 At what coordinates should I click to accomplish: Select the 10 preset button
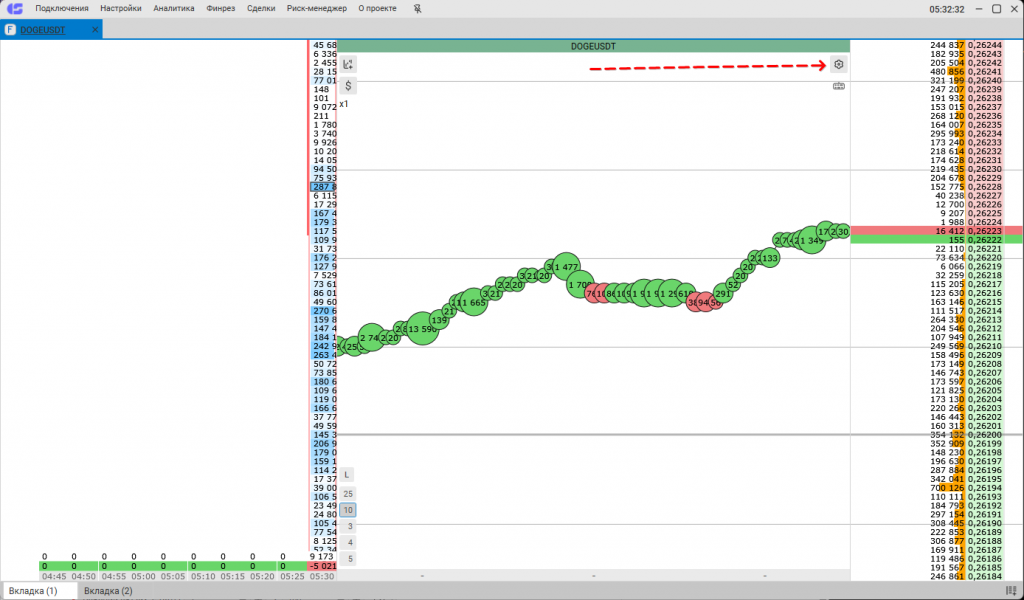pyautogui.click(x=347, y=510)
